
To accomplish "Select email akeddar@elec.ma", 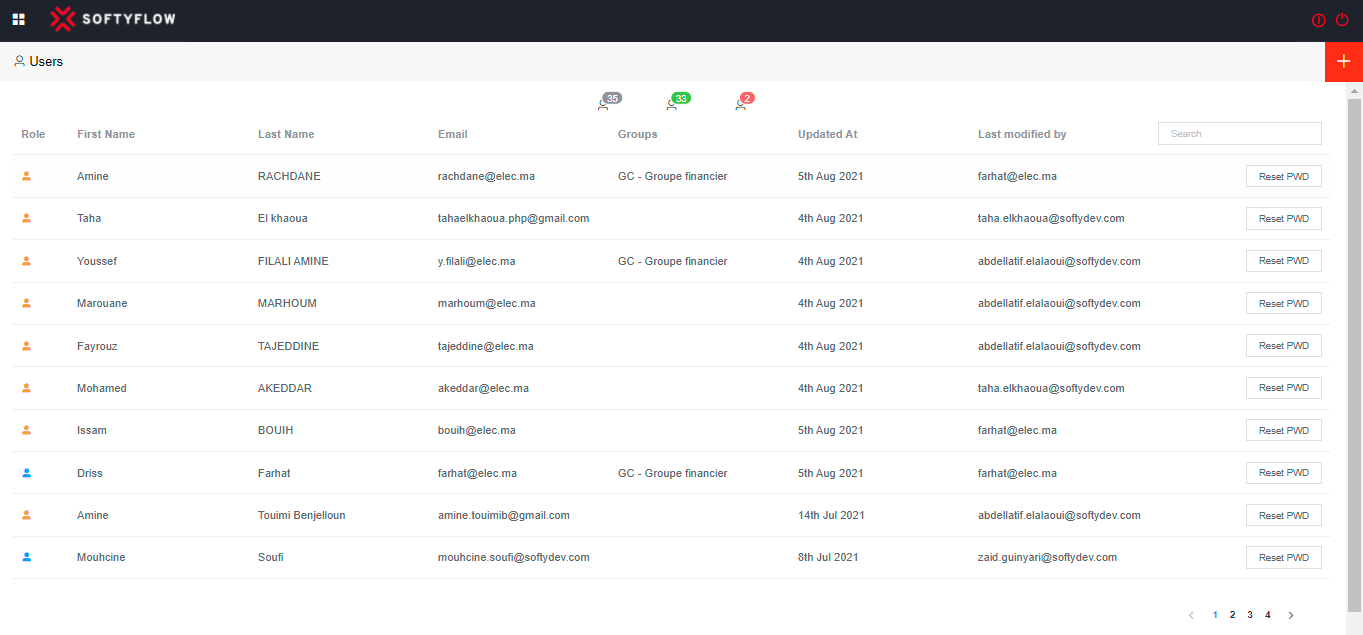I will pyautogui.click(x=484, y=388).
